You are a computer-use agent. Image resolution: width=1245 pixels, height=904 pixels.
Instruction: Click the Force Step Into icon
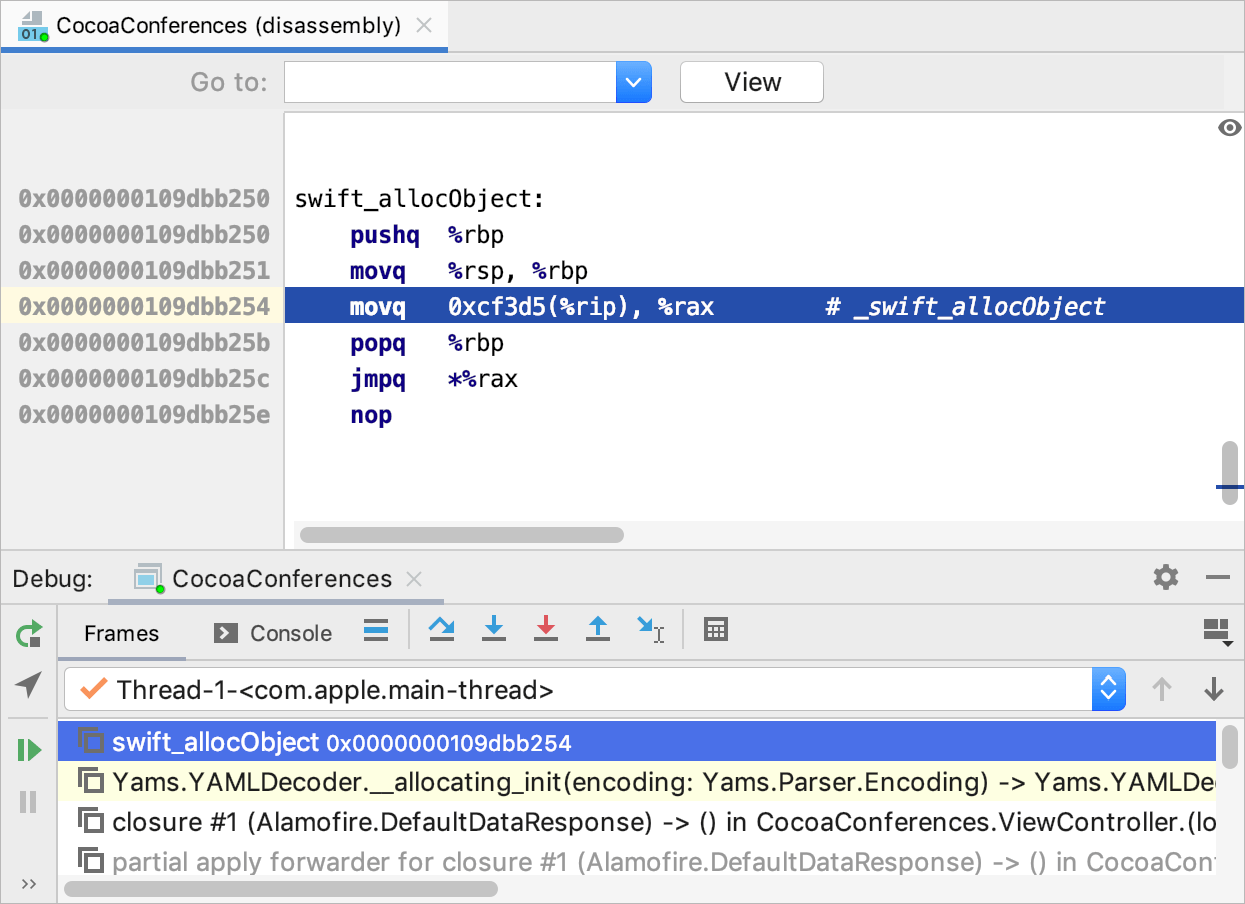coord(545,629)
